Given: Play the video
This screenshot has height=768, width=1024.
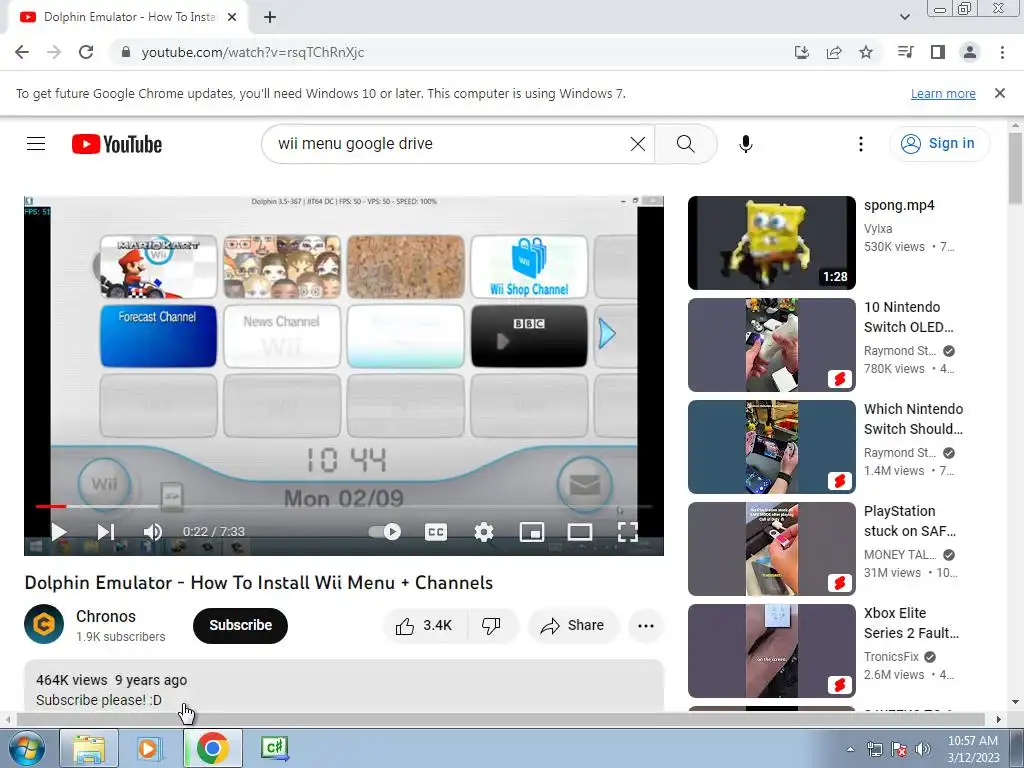Looking at the screenshot, I should click(59, 532).
